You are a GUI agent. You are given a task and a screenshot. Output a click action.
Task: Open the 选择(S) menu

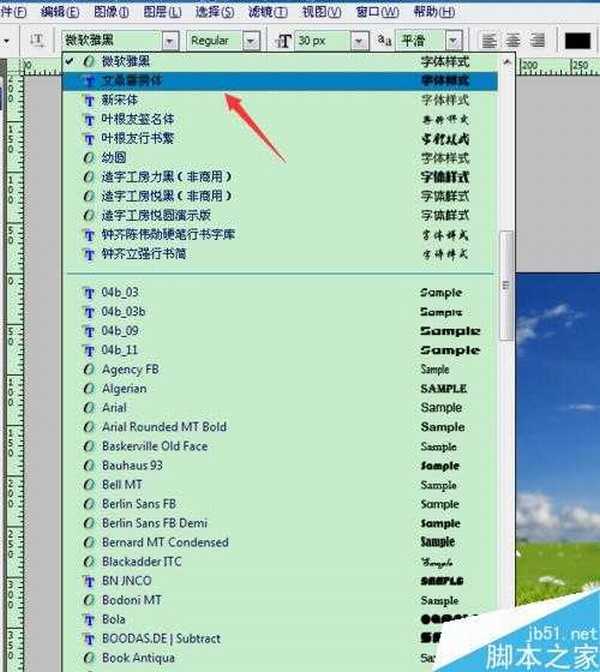215,12
